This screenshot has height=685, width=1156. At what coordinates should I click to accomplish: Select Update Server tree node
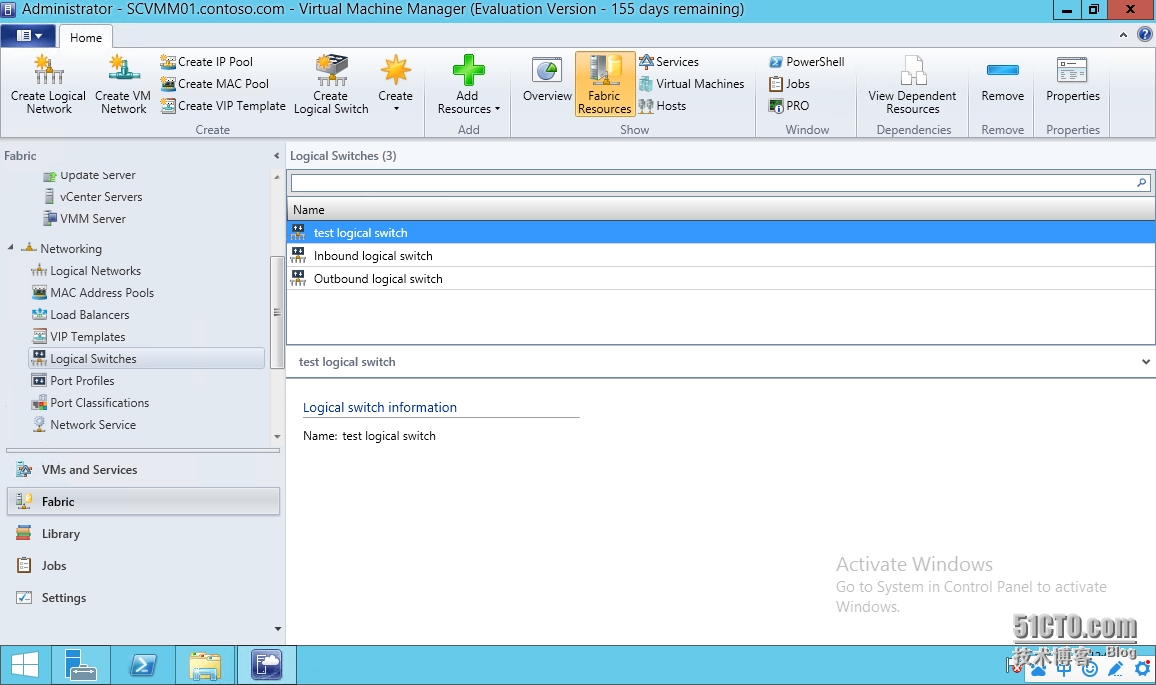89,175
